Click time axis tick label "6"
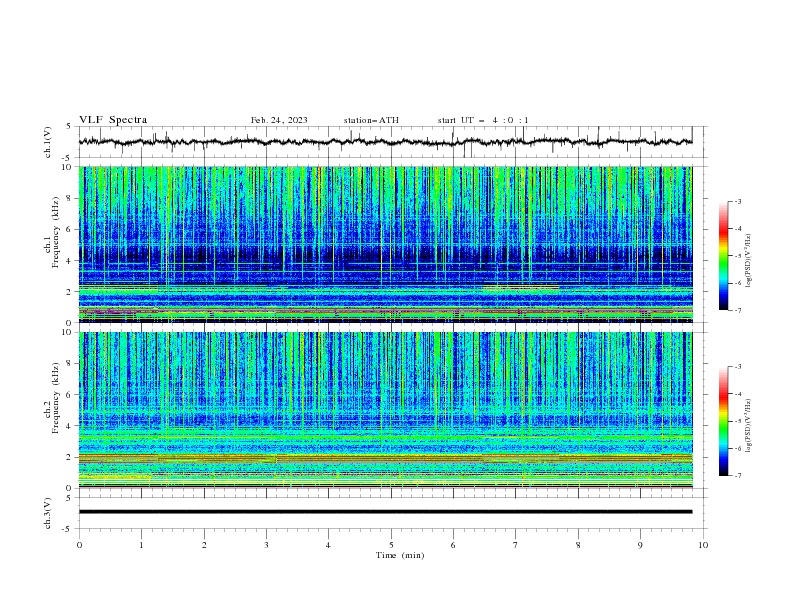Image resolution: width=792 pixels, height=612 pixels. [453, 545]
